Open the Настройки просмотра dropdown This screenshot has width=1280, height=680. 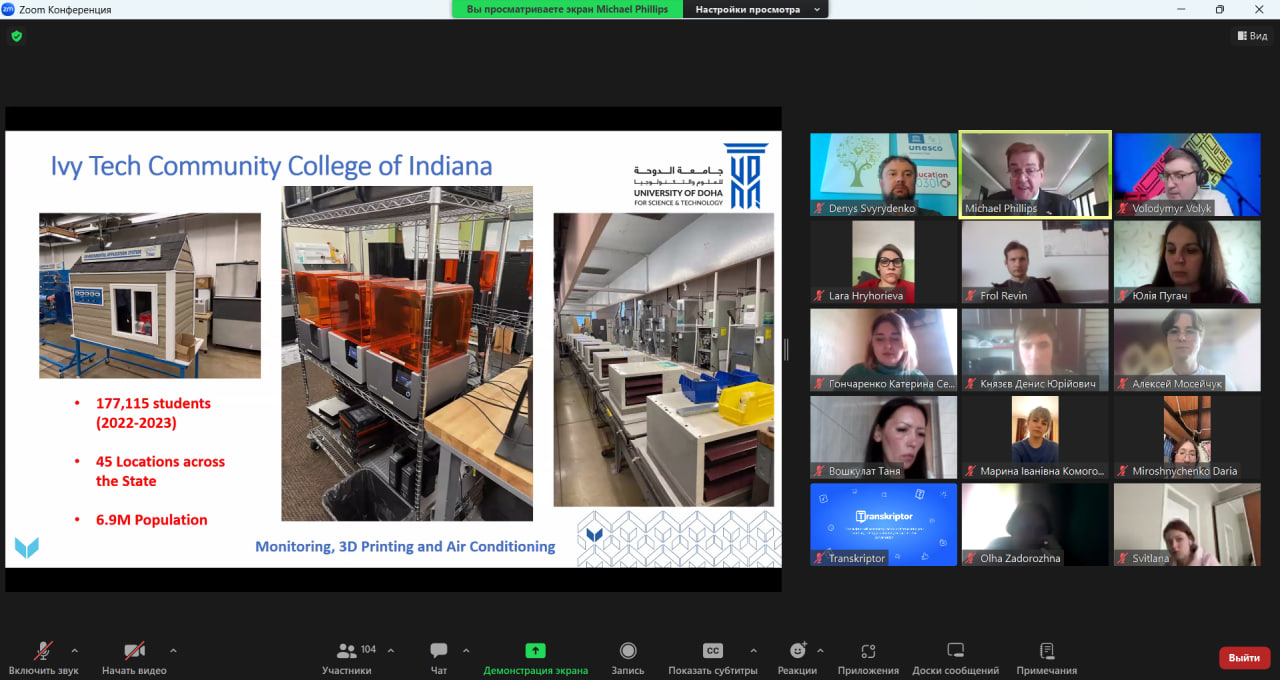(x=755, y=9)
